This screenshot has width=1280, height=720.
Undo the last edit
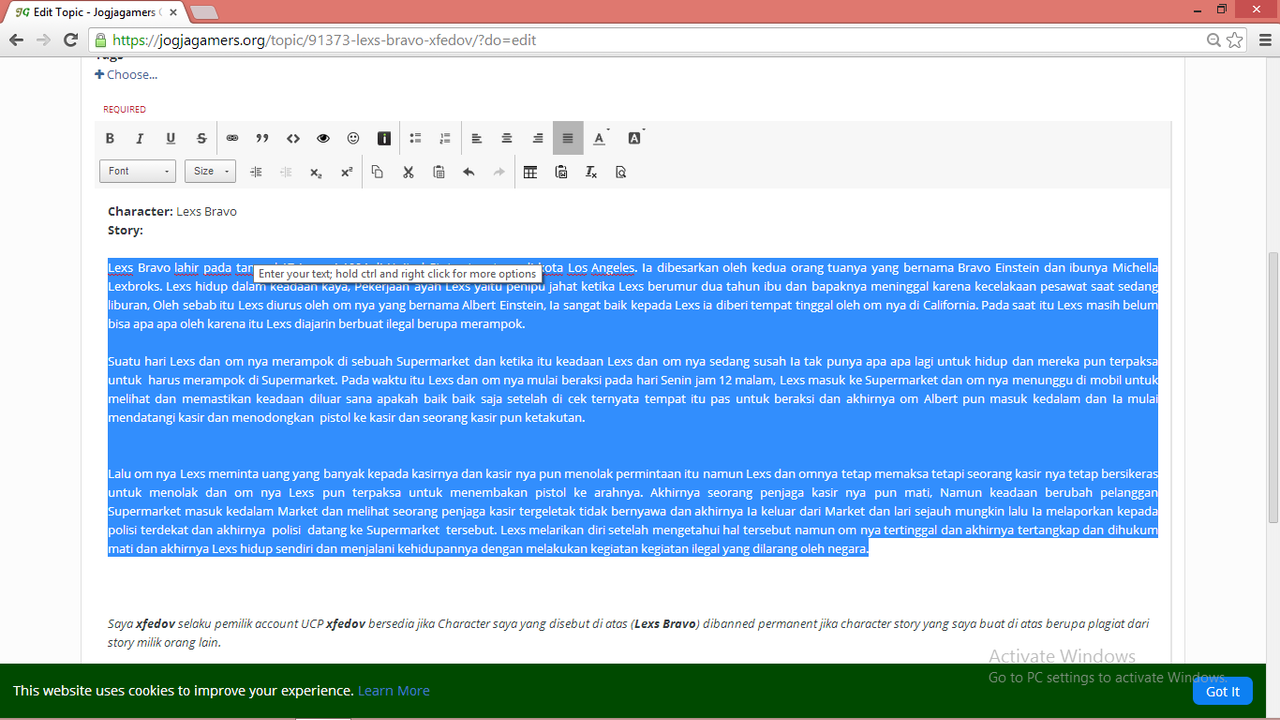469,172
